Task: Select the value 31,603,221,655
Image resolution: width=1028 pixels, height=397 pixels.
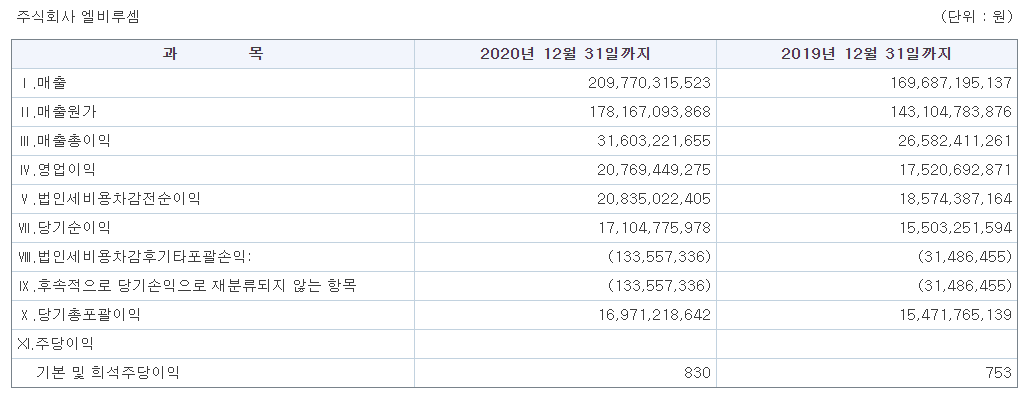Action: point(654,141)
